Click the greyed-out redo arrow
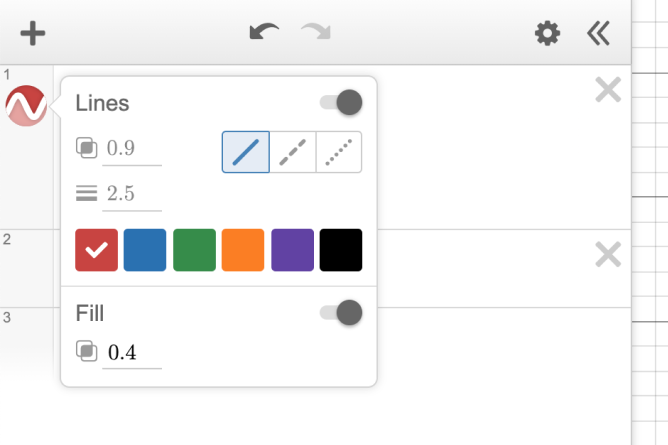The width and height of the screenshot is (668, 445). tap(316, 33)
